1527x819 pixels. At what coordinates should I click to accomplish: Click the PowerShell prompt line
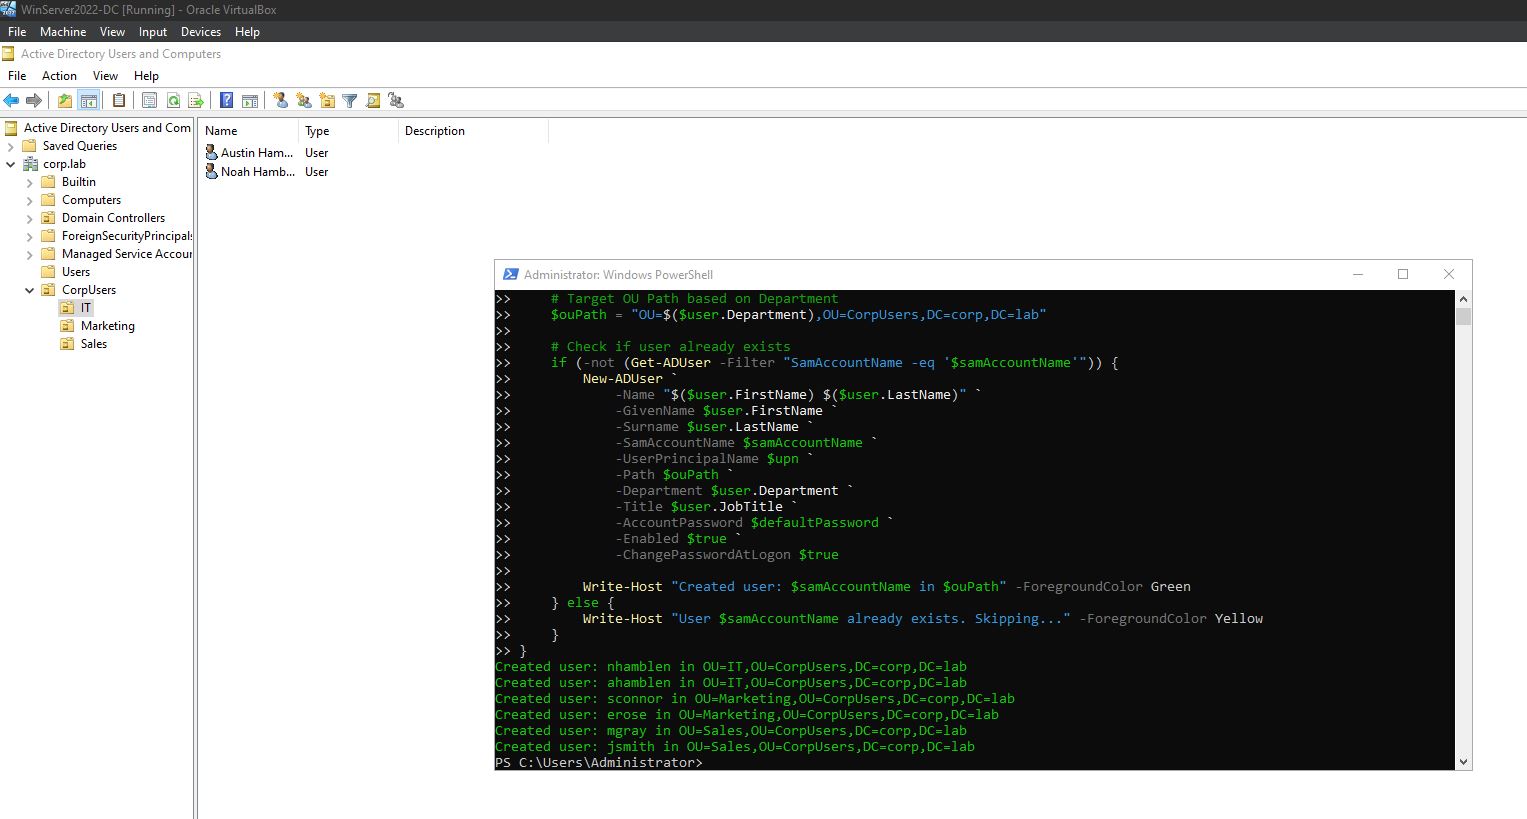click(x=599, y=763)
